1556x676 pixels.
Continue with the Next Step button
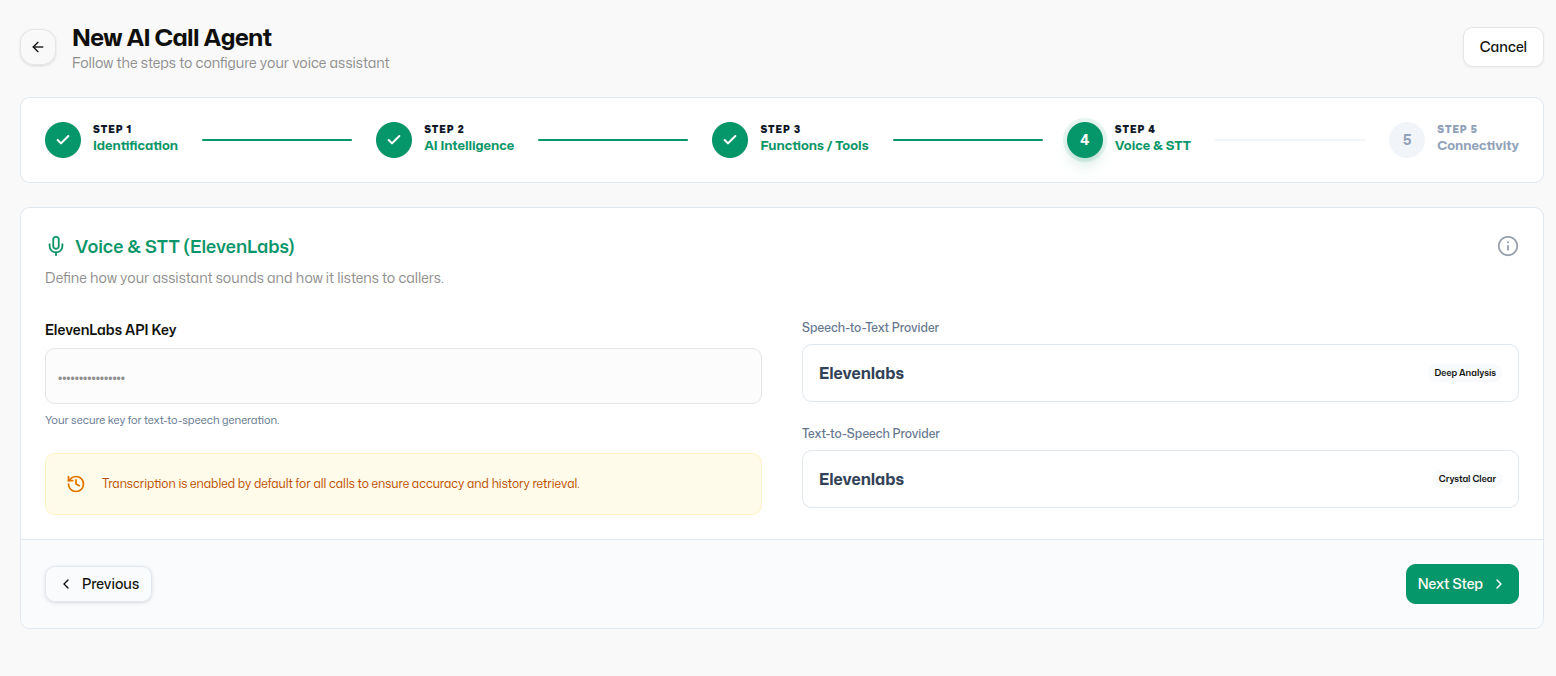(1462, 584)
